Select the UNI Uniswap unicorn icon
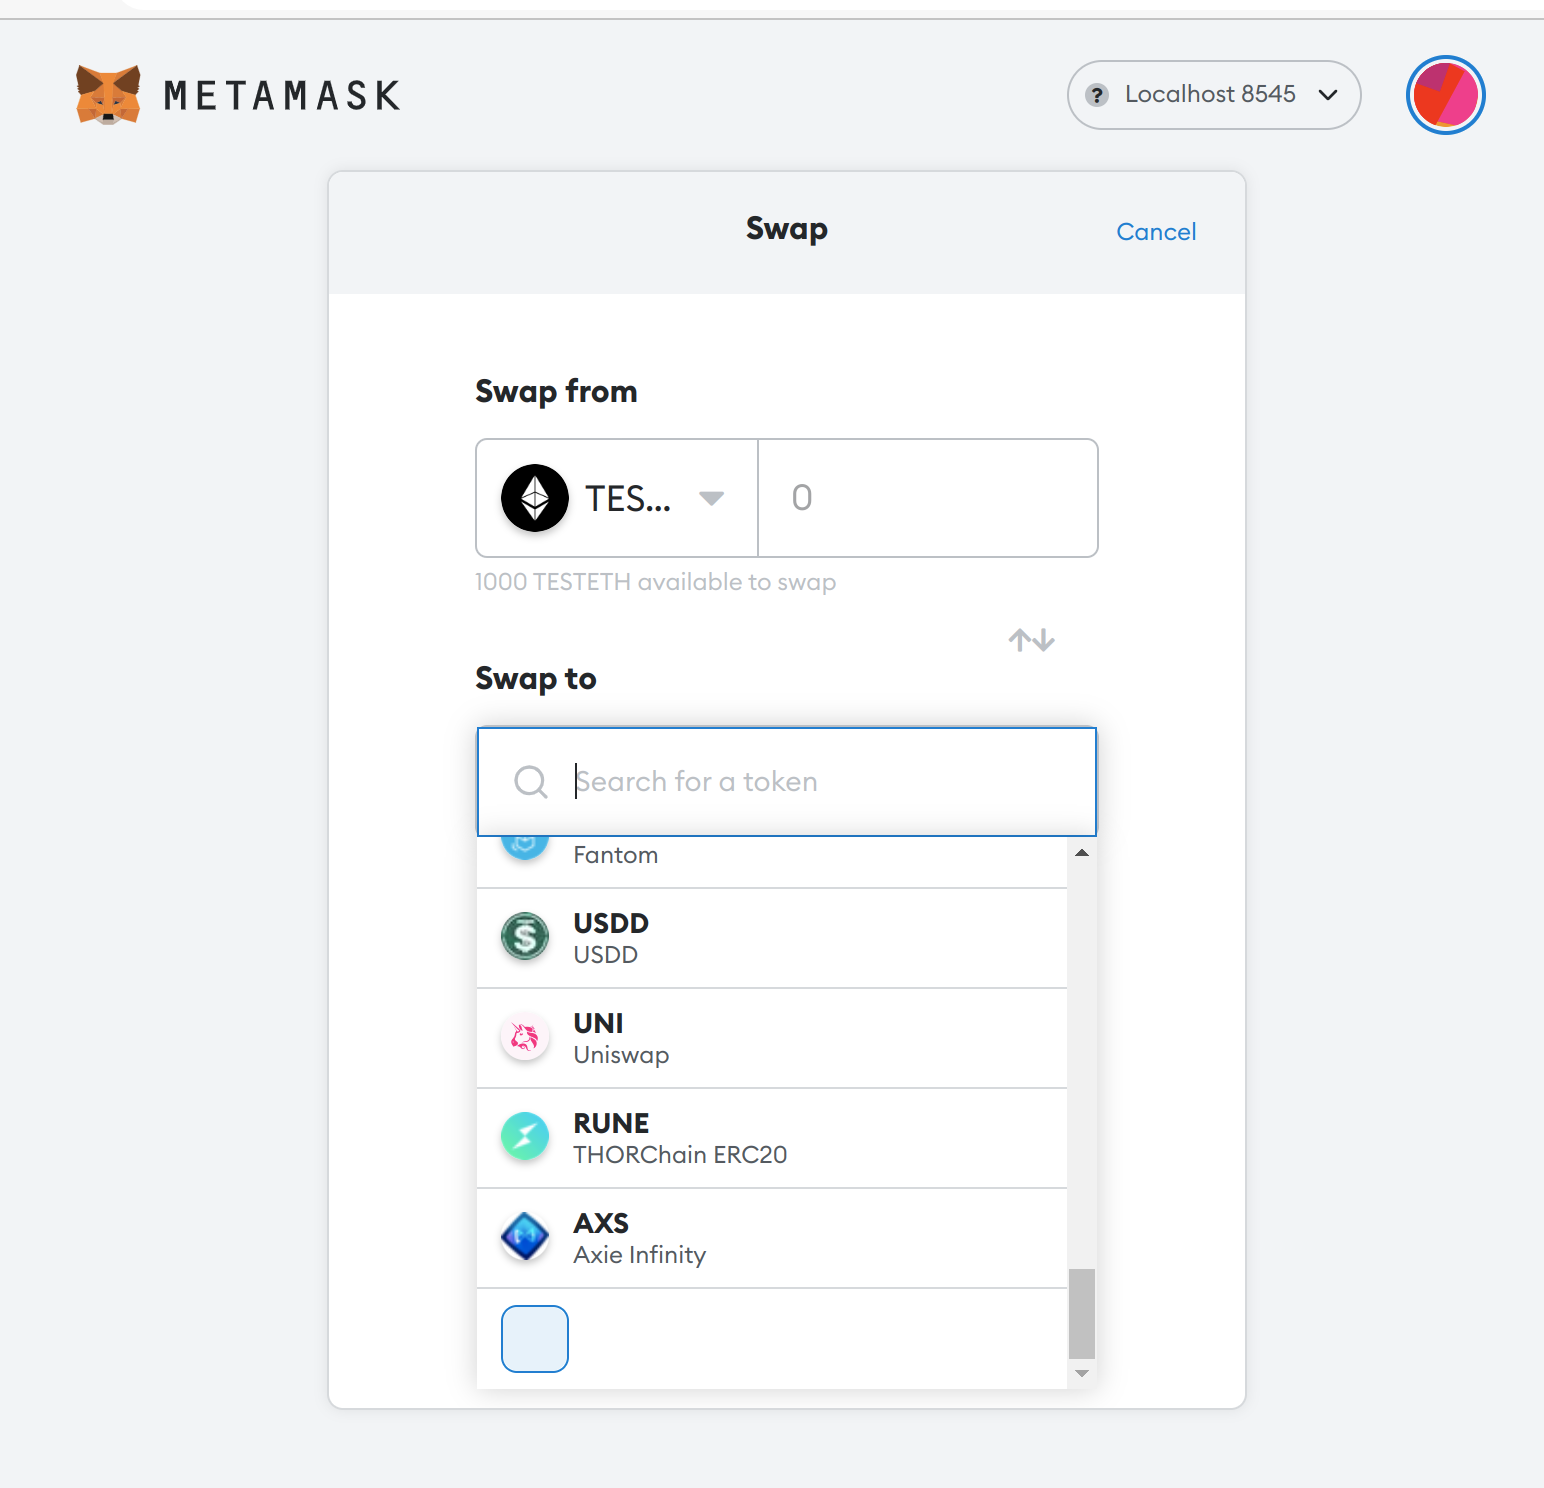Image resolution: width=1544 pixels, height=1488 pixels. pyautogui.click(x=524, y=1037)
